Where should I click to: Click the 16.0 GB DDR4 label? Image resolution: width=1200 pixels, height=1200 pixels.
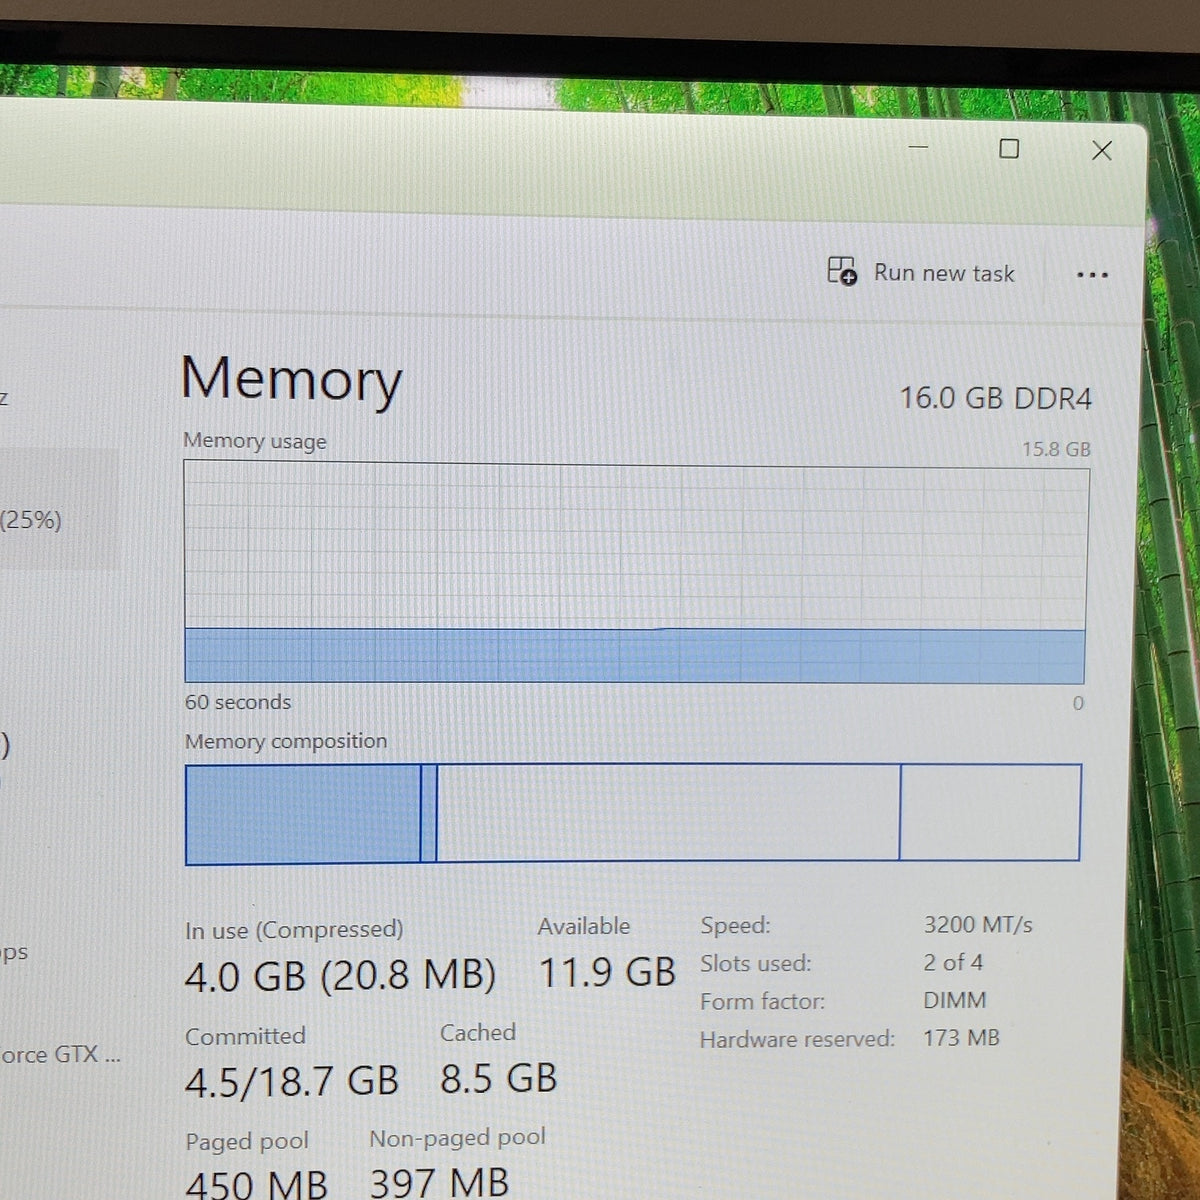pos(995,398)
